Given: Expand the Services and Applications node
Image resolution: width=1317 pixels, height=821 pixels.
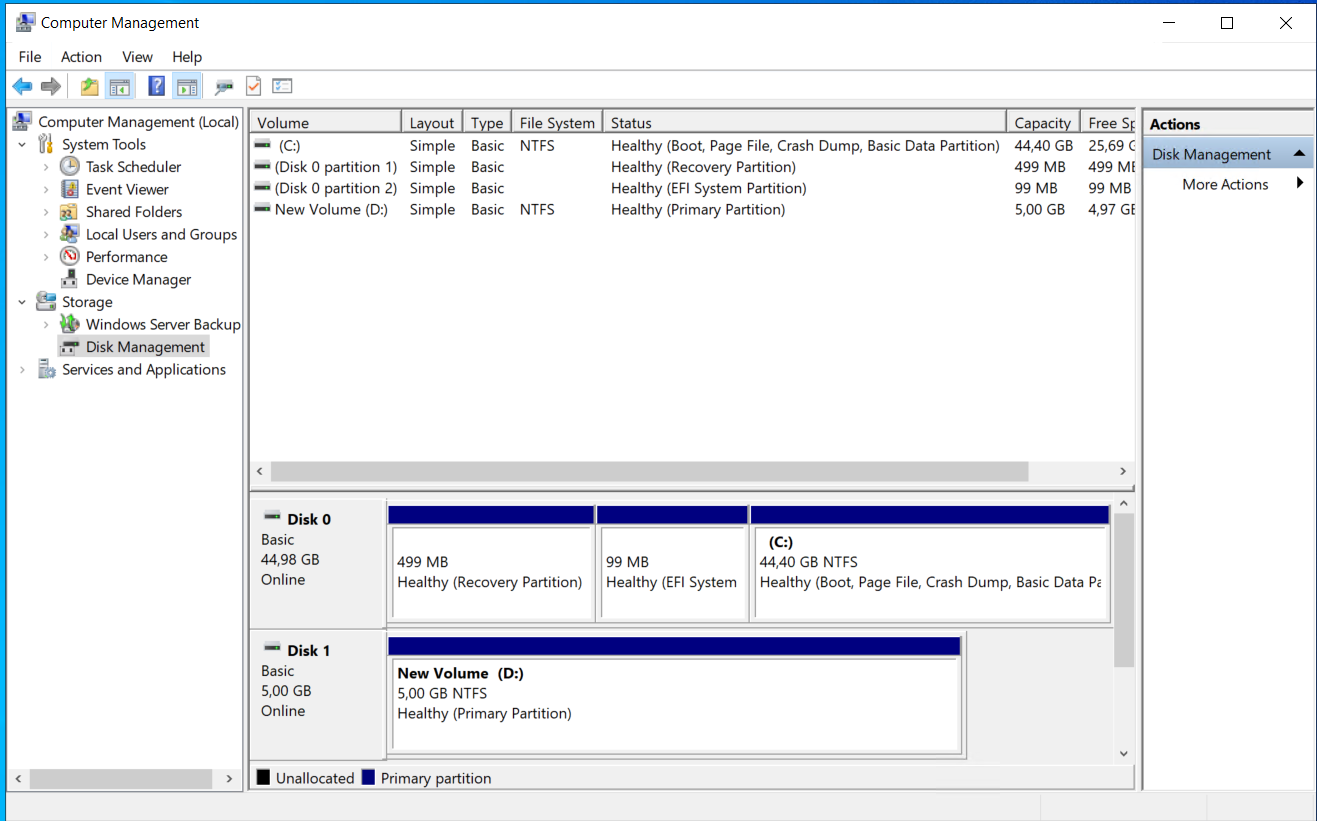Looking at the screenshot, I should pos(22,370).
